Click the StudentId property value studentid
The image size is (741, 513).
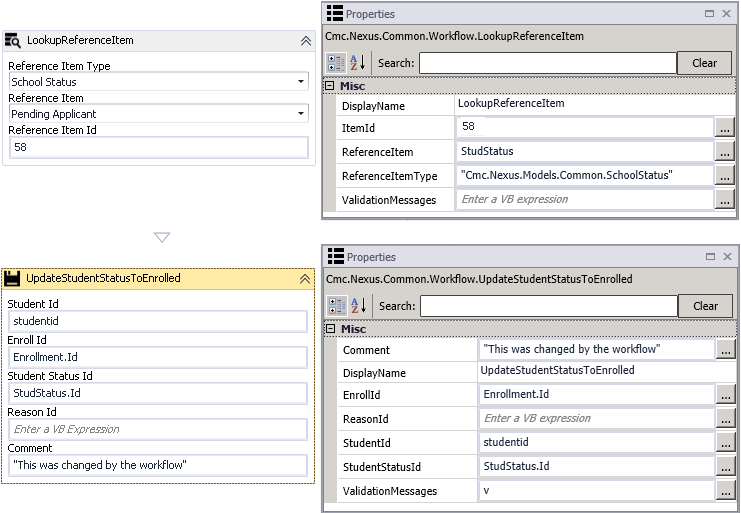coord(596,443)
